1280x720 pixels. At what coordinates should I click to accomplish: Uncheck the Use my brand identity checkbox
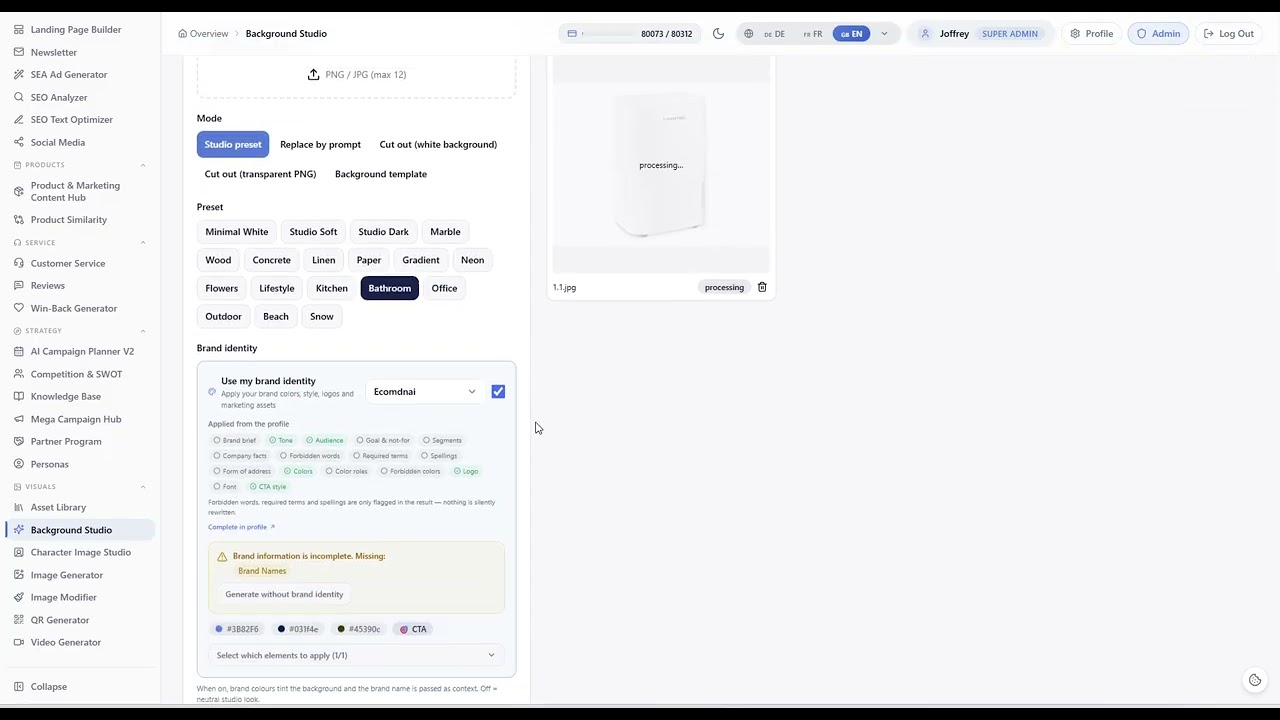(498, 391)
